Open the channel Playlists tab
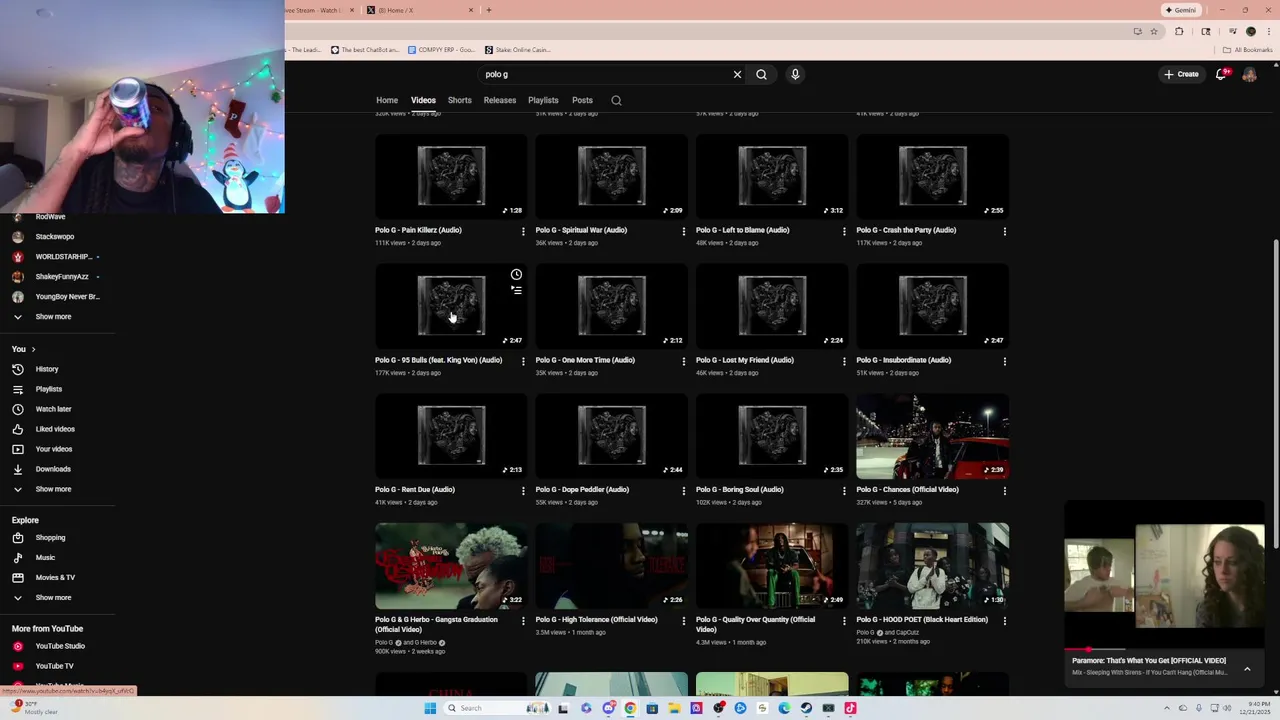This screenshot has height=720, width=1280. click(543, 100)
